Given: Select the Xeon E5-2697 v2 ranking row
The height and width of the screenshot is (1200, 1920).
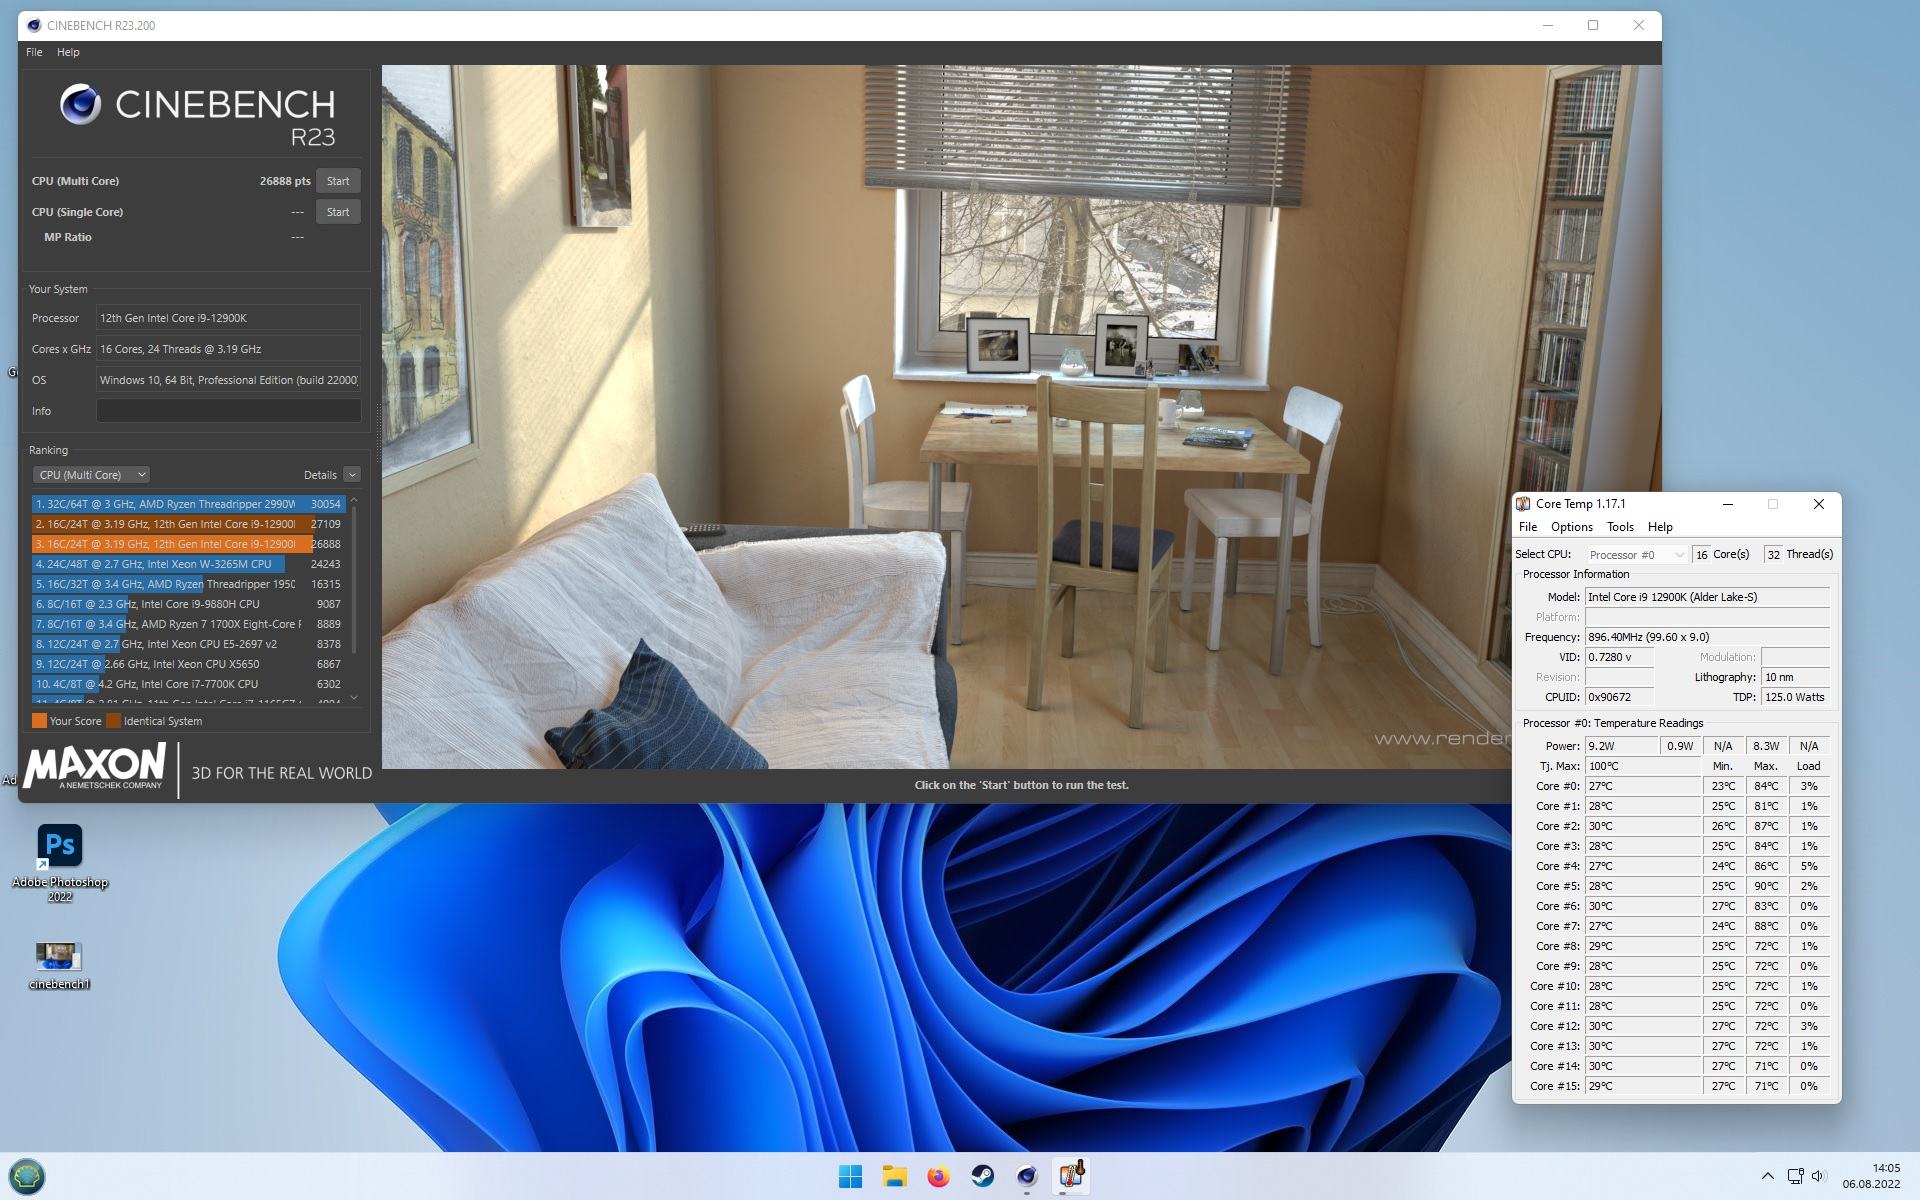Looking at the screenshot, I should (188, 644).
